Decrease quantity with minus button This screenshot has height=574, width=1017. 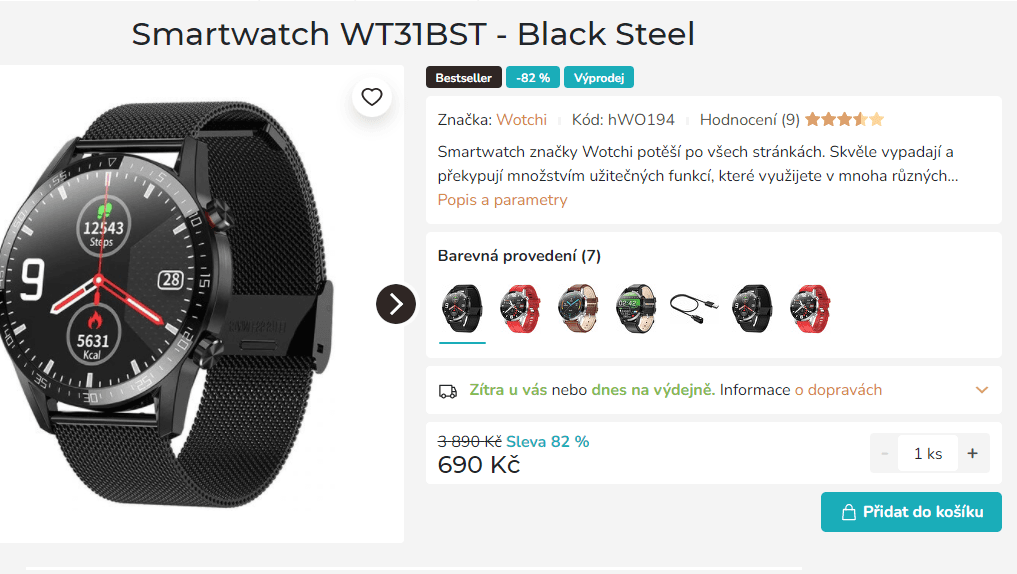pos(885,453)
